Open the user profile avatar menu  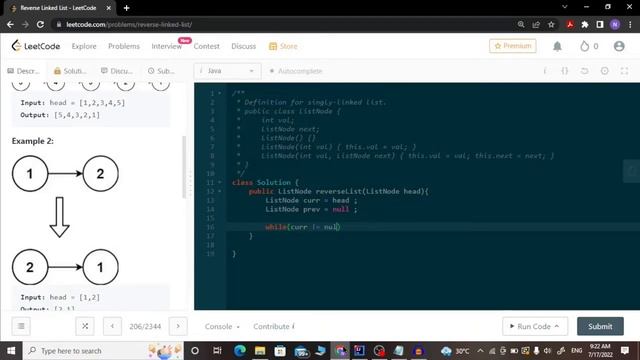(x=619, y=46)
